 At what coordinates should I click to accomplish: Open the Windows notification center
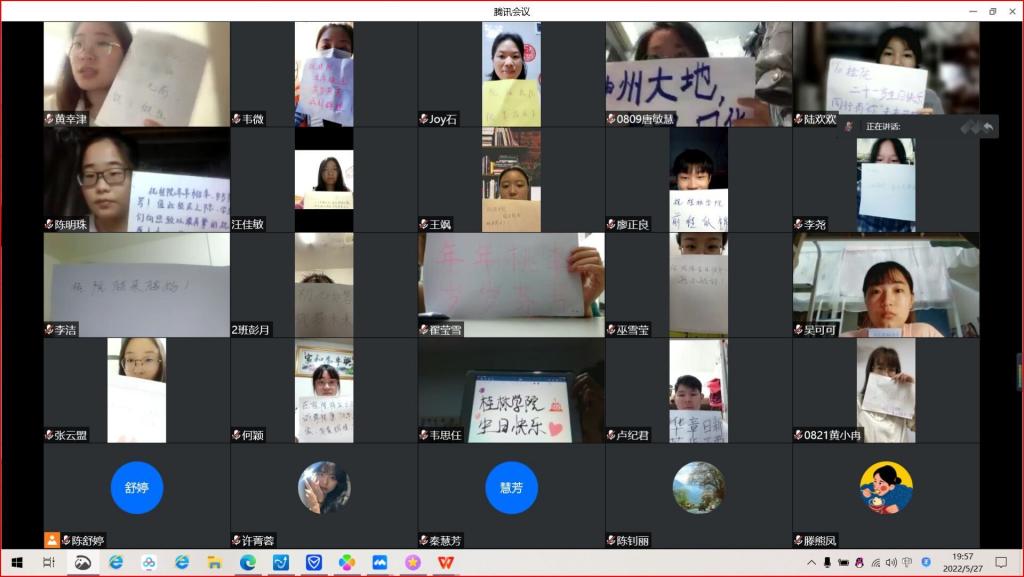click(1001, 563)
